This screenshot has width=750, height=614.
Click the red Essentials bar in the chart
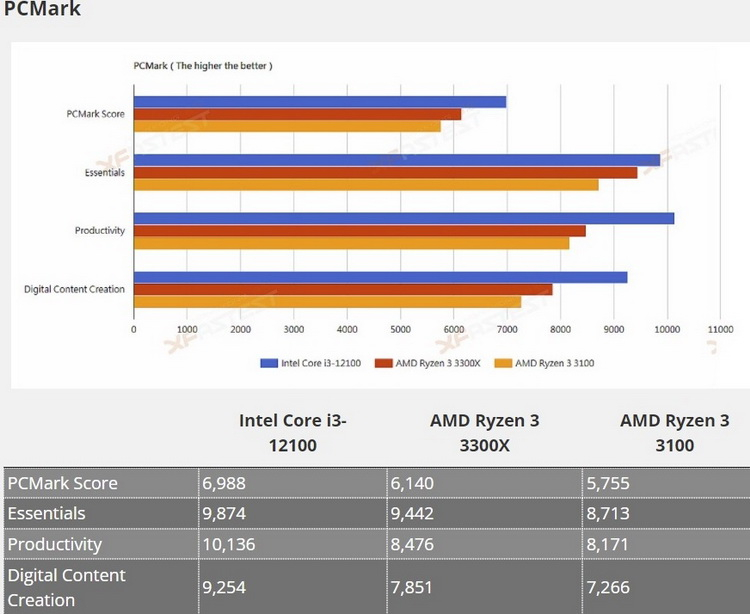coord(385,172)
